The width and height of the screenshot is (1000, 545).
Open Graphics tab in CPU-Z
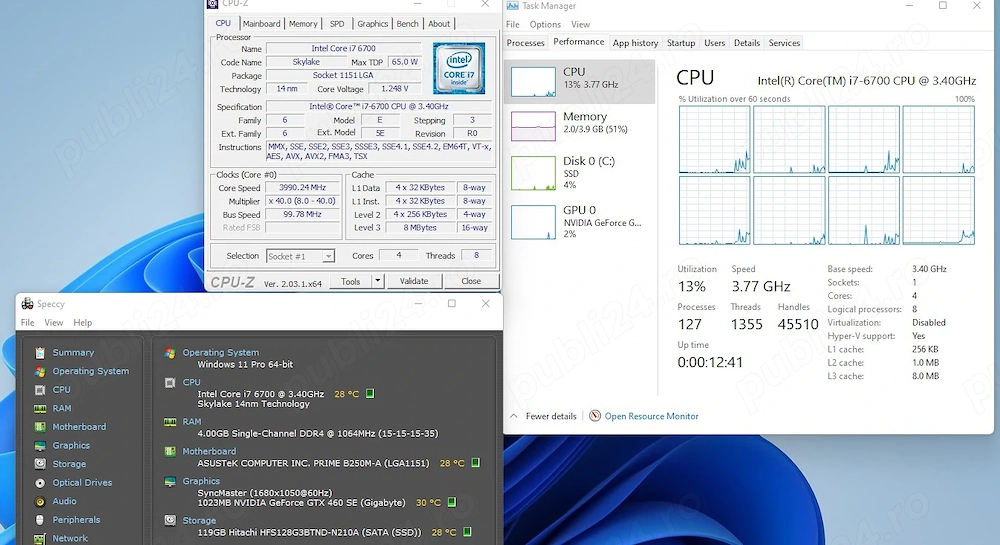point(372,24)
